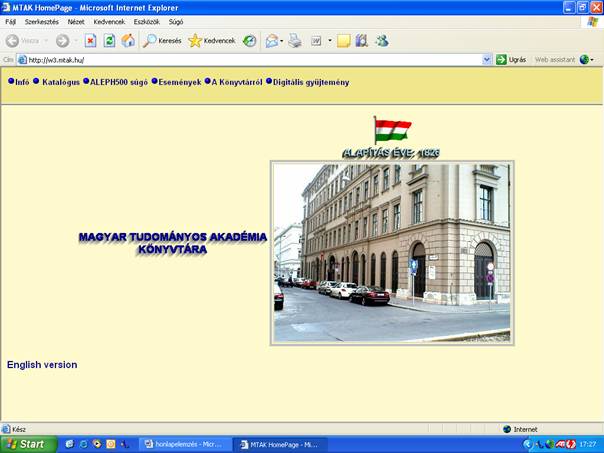Click the Web assistant globe icon

point(584,59)
